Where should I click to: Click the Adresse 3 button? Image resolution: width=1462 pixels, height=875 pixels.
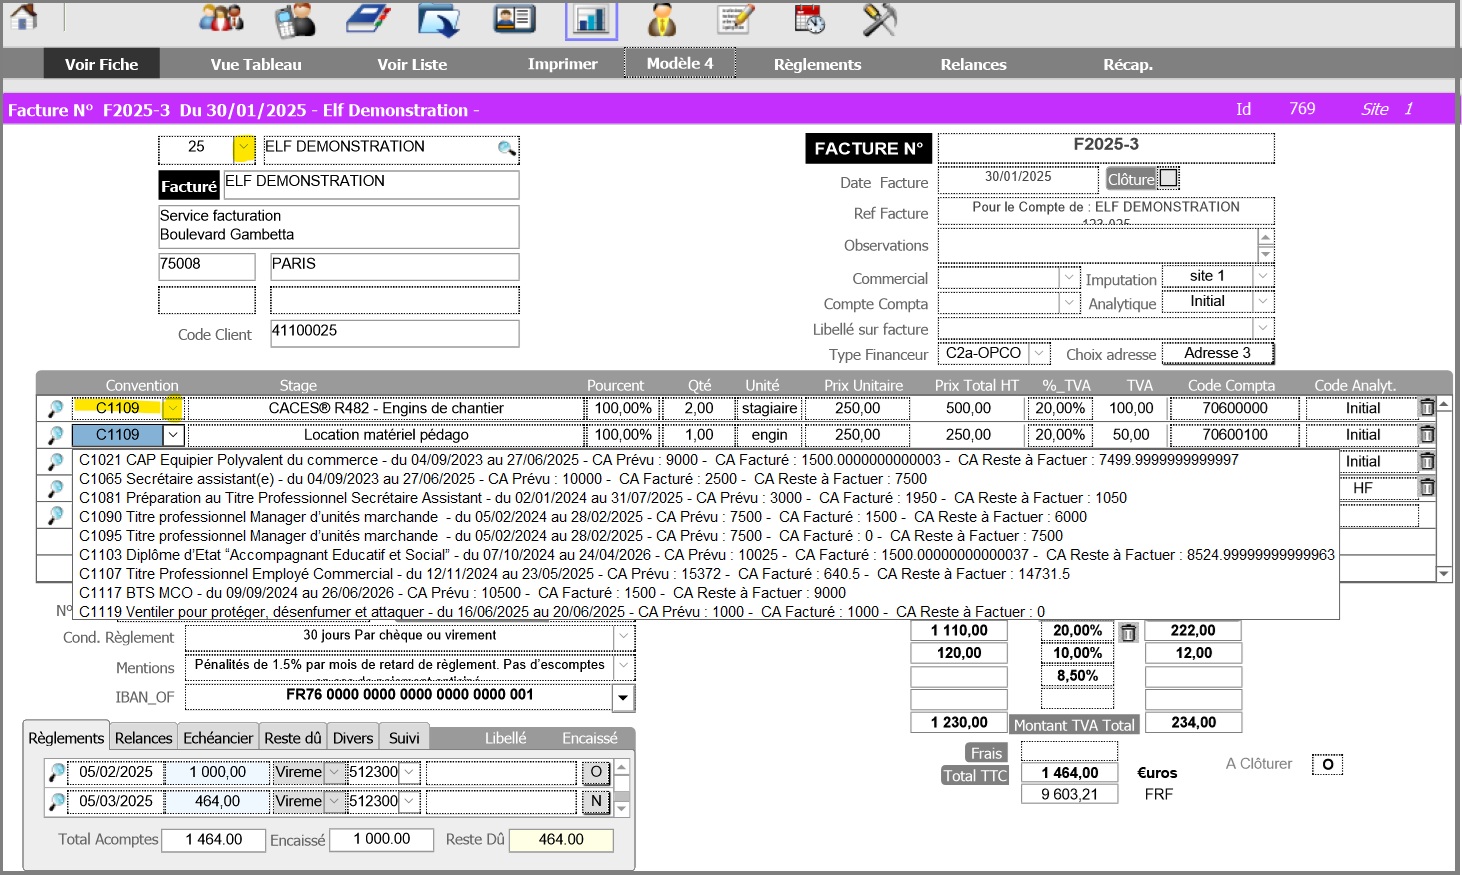[x=1217, y=353]
